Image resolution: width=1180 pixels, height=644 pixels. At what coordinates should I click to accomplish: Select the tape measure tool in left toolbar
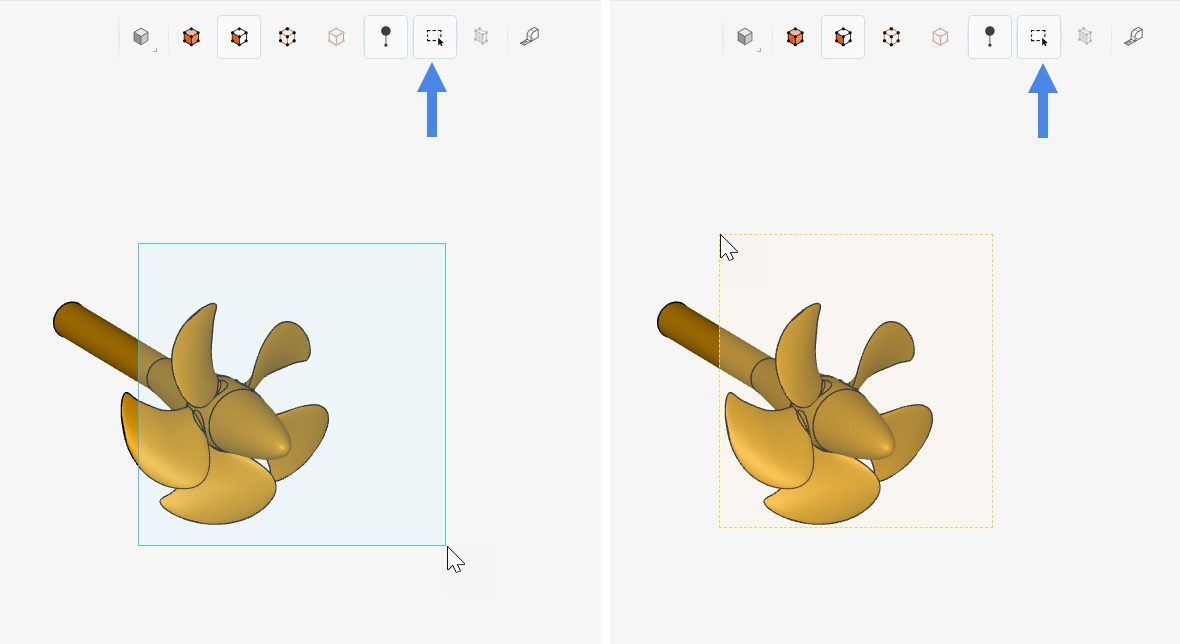pyautogui.click(x=530, y=36)
